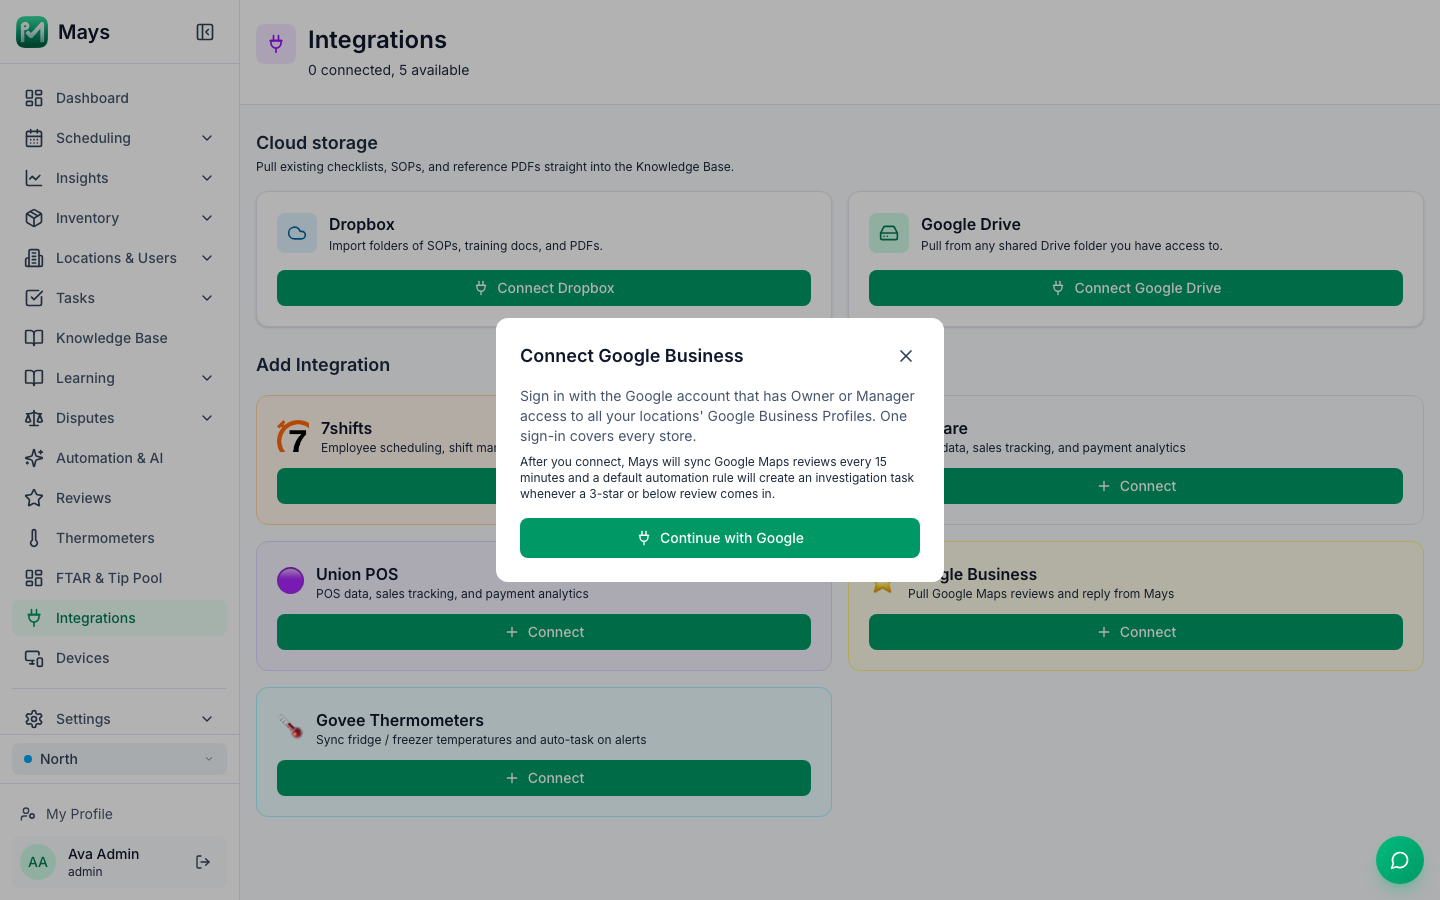Screen dimensions: 1440x900
Task: Click Connect Dropbox button
Action: pyautogui.click(x=544, y=288)
